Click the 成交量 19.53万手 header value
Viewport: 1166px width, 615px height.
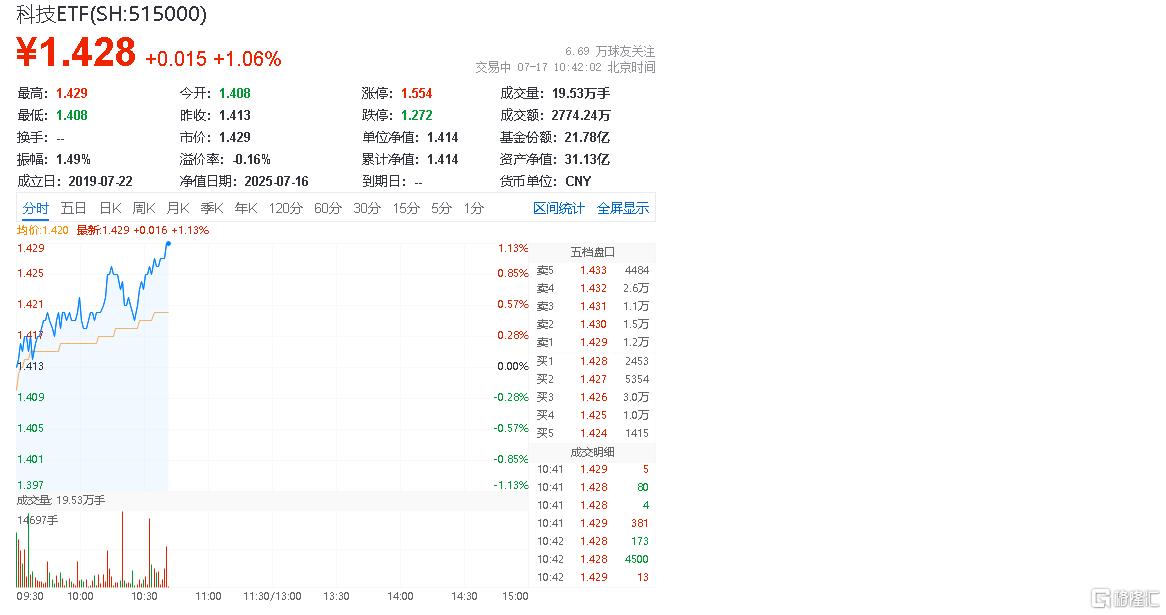click(581, 93)
